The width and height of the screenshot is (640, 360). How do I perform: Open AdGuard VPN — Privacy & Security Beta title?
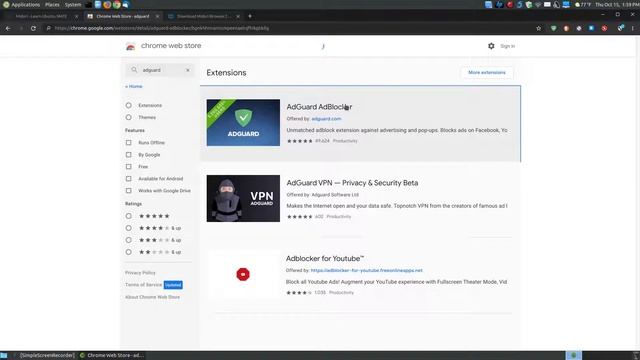(x=352, y=183)
